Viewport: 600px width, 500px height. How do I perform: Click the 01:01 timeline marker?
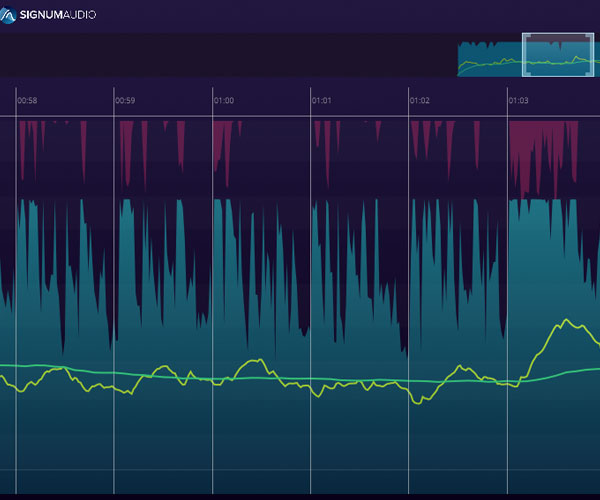coord(321,101)
